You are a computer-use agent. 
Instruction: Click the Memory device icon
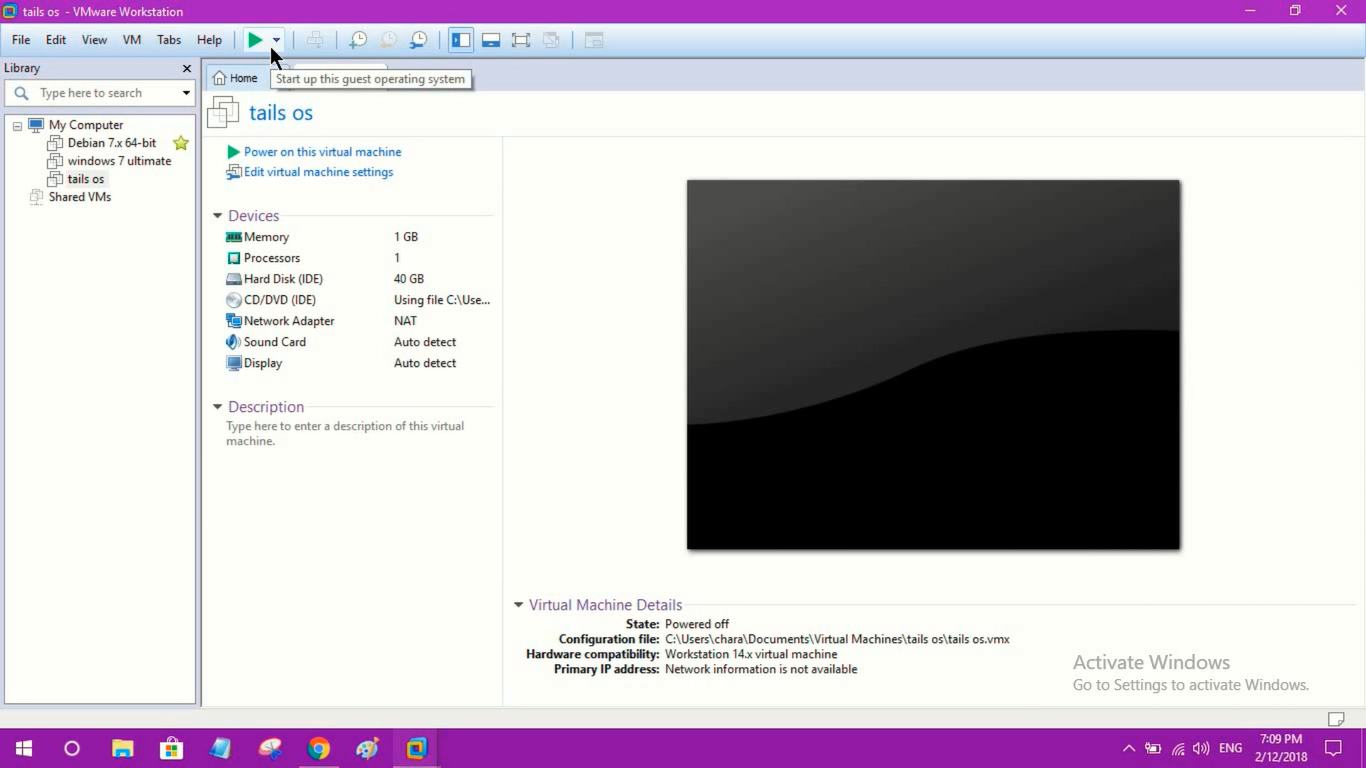point(234,237)
